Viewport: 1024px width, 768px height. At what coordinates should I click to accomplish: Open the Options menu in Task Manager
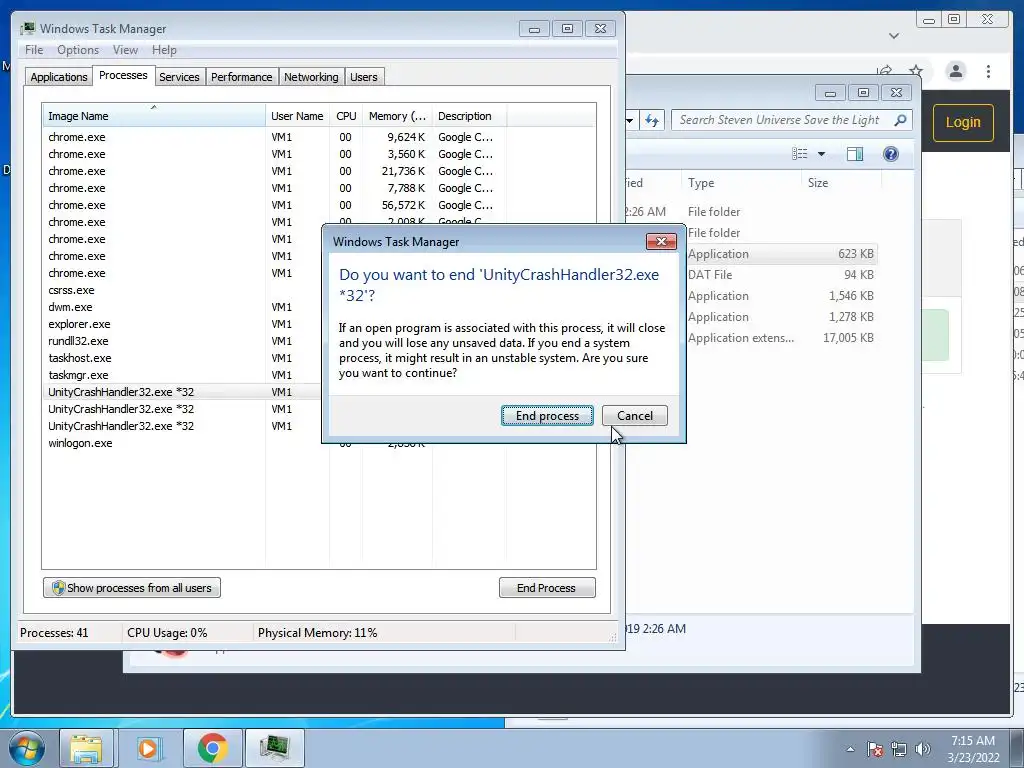click(78, 50)
